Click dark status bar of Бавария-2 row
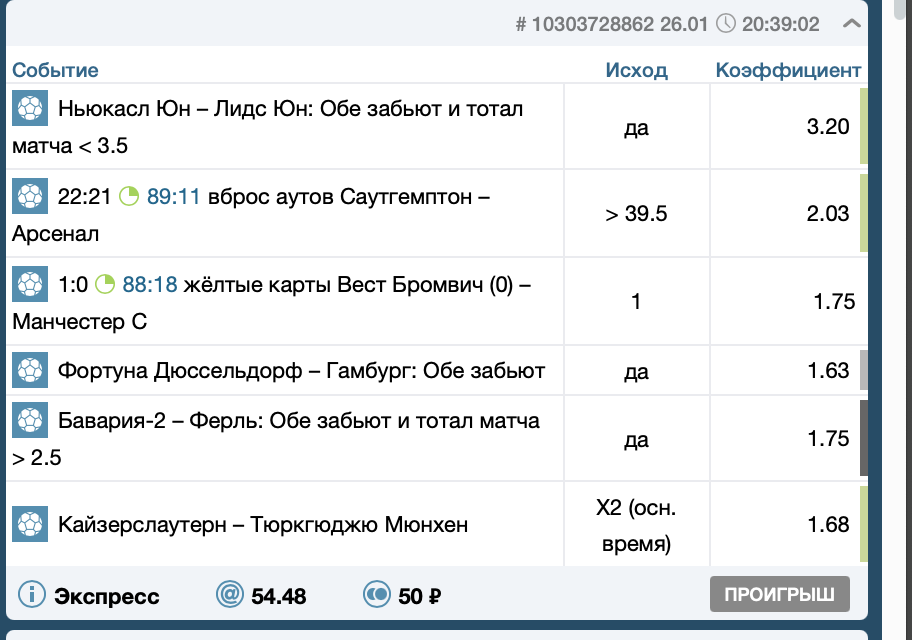912x640 pixels. 864,438
